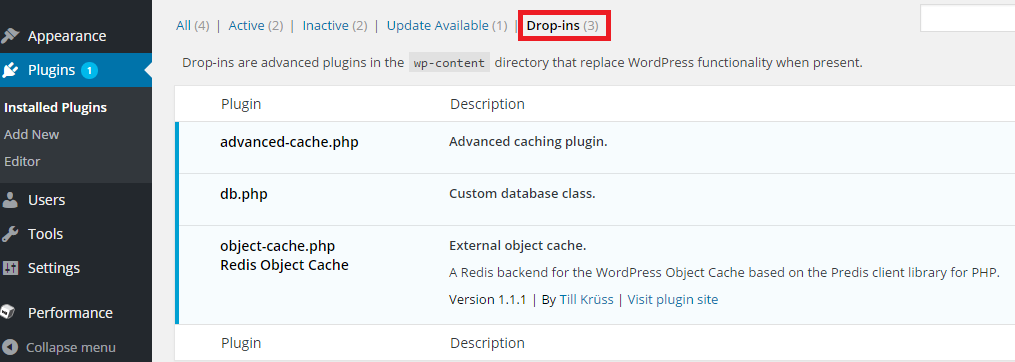Open Till Krüss author link
Screen dimensions: 1015x362
pos(586,300)
